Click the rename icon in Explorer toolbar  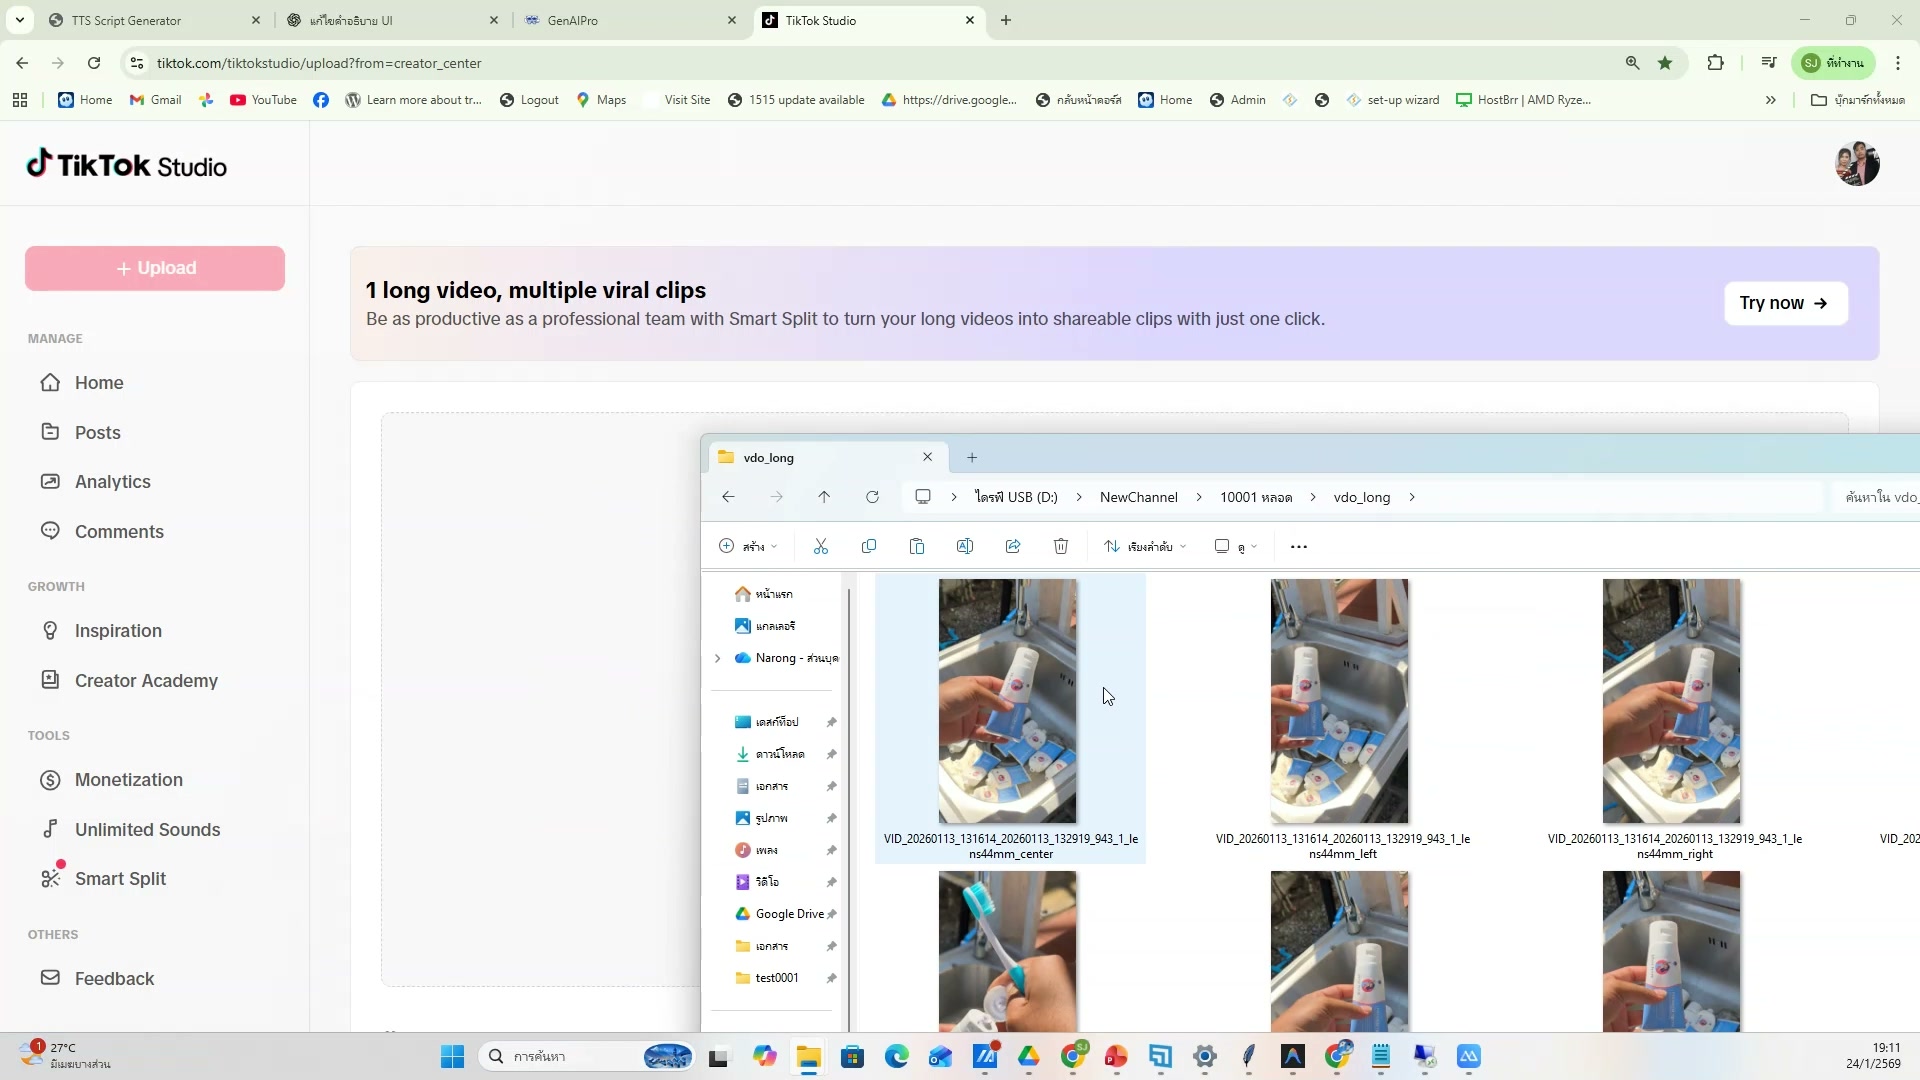tap(965, 546)
